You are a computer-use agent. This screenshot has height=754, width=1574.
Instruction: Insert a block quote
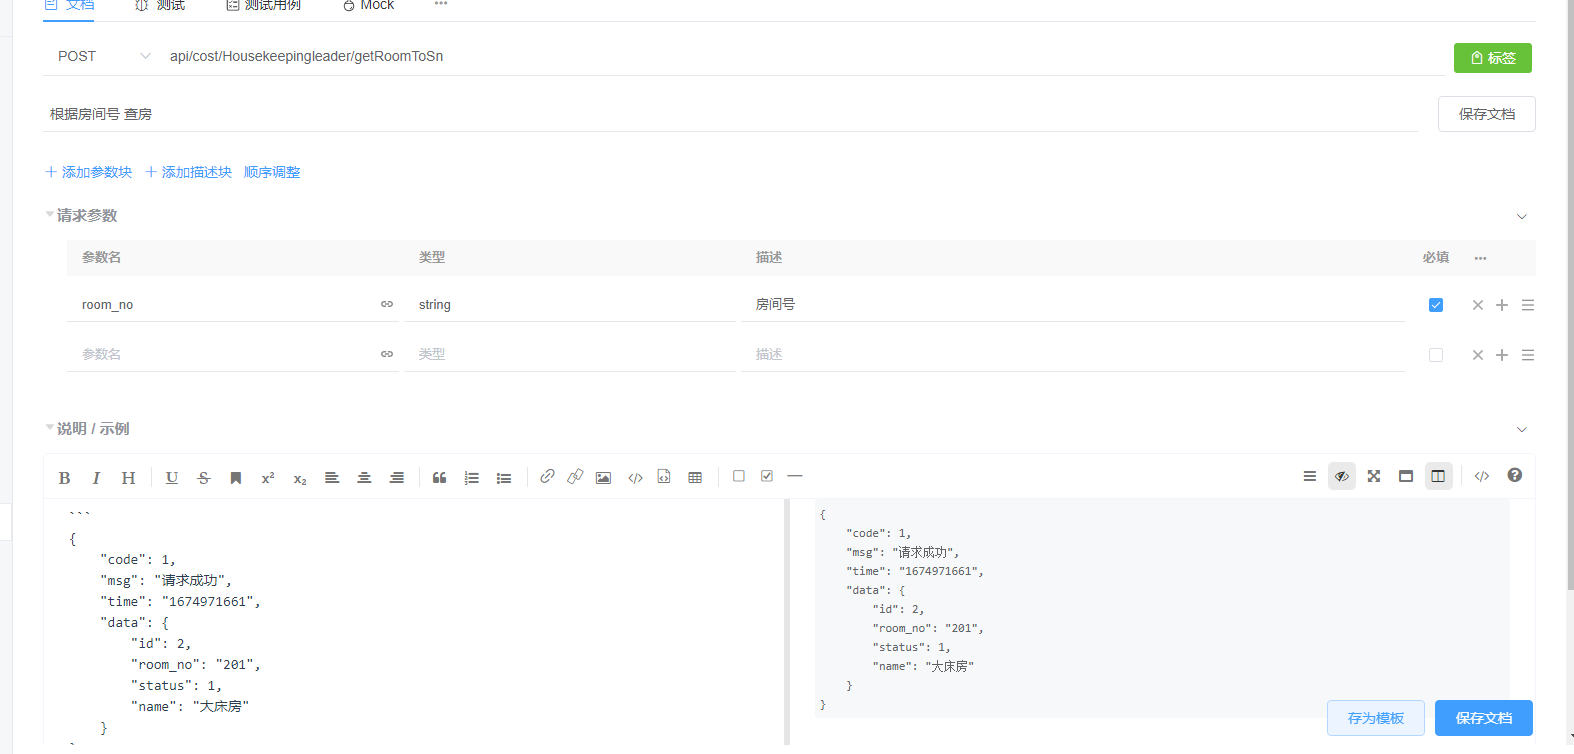pyautogui.click(x=439, y=478)
